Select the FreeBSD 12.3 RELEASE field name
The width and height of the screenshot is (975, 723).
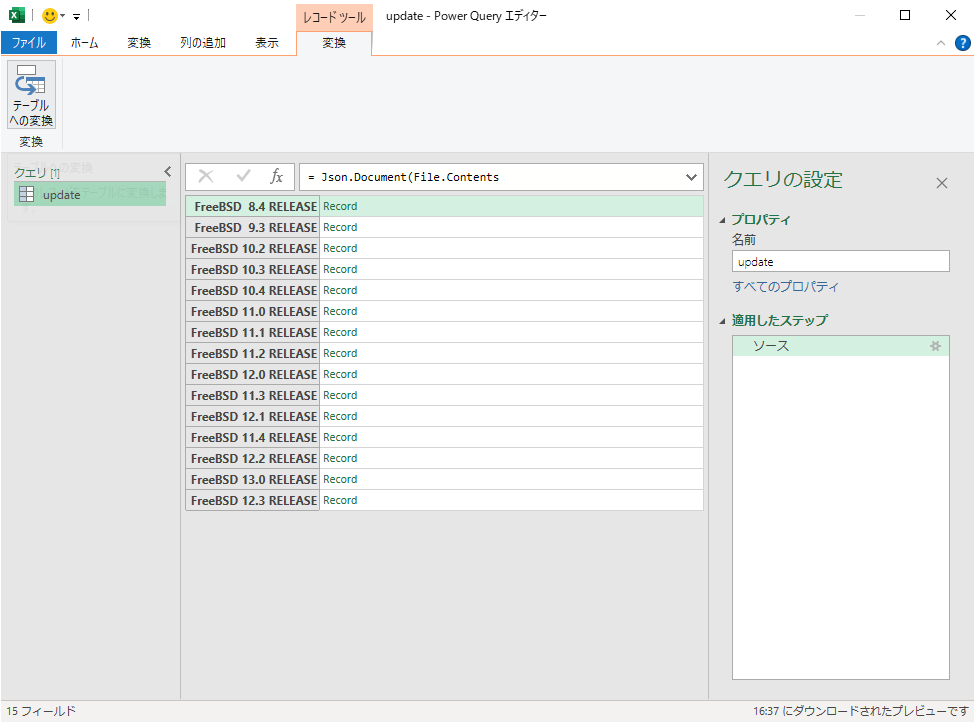(252, 500)
